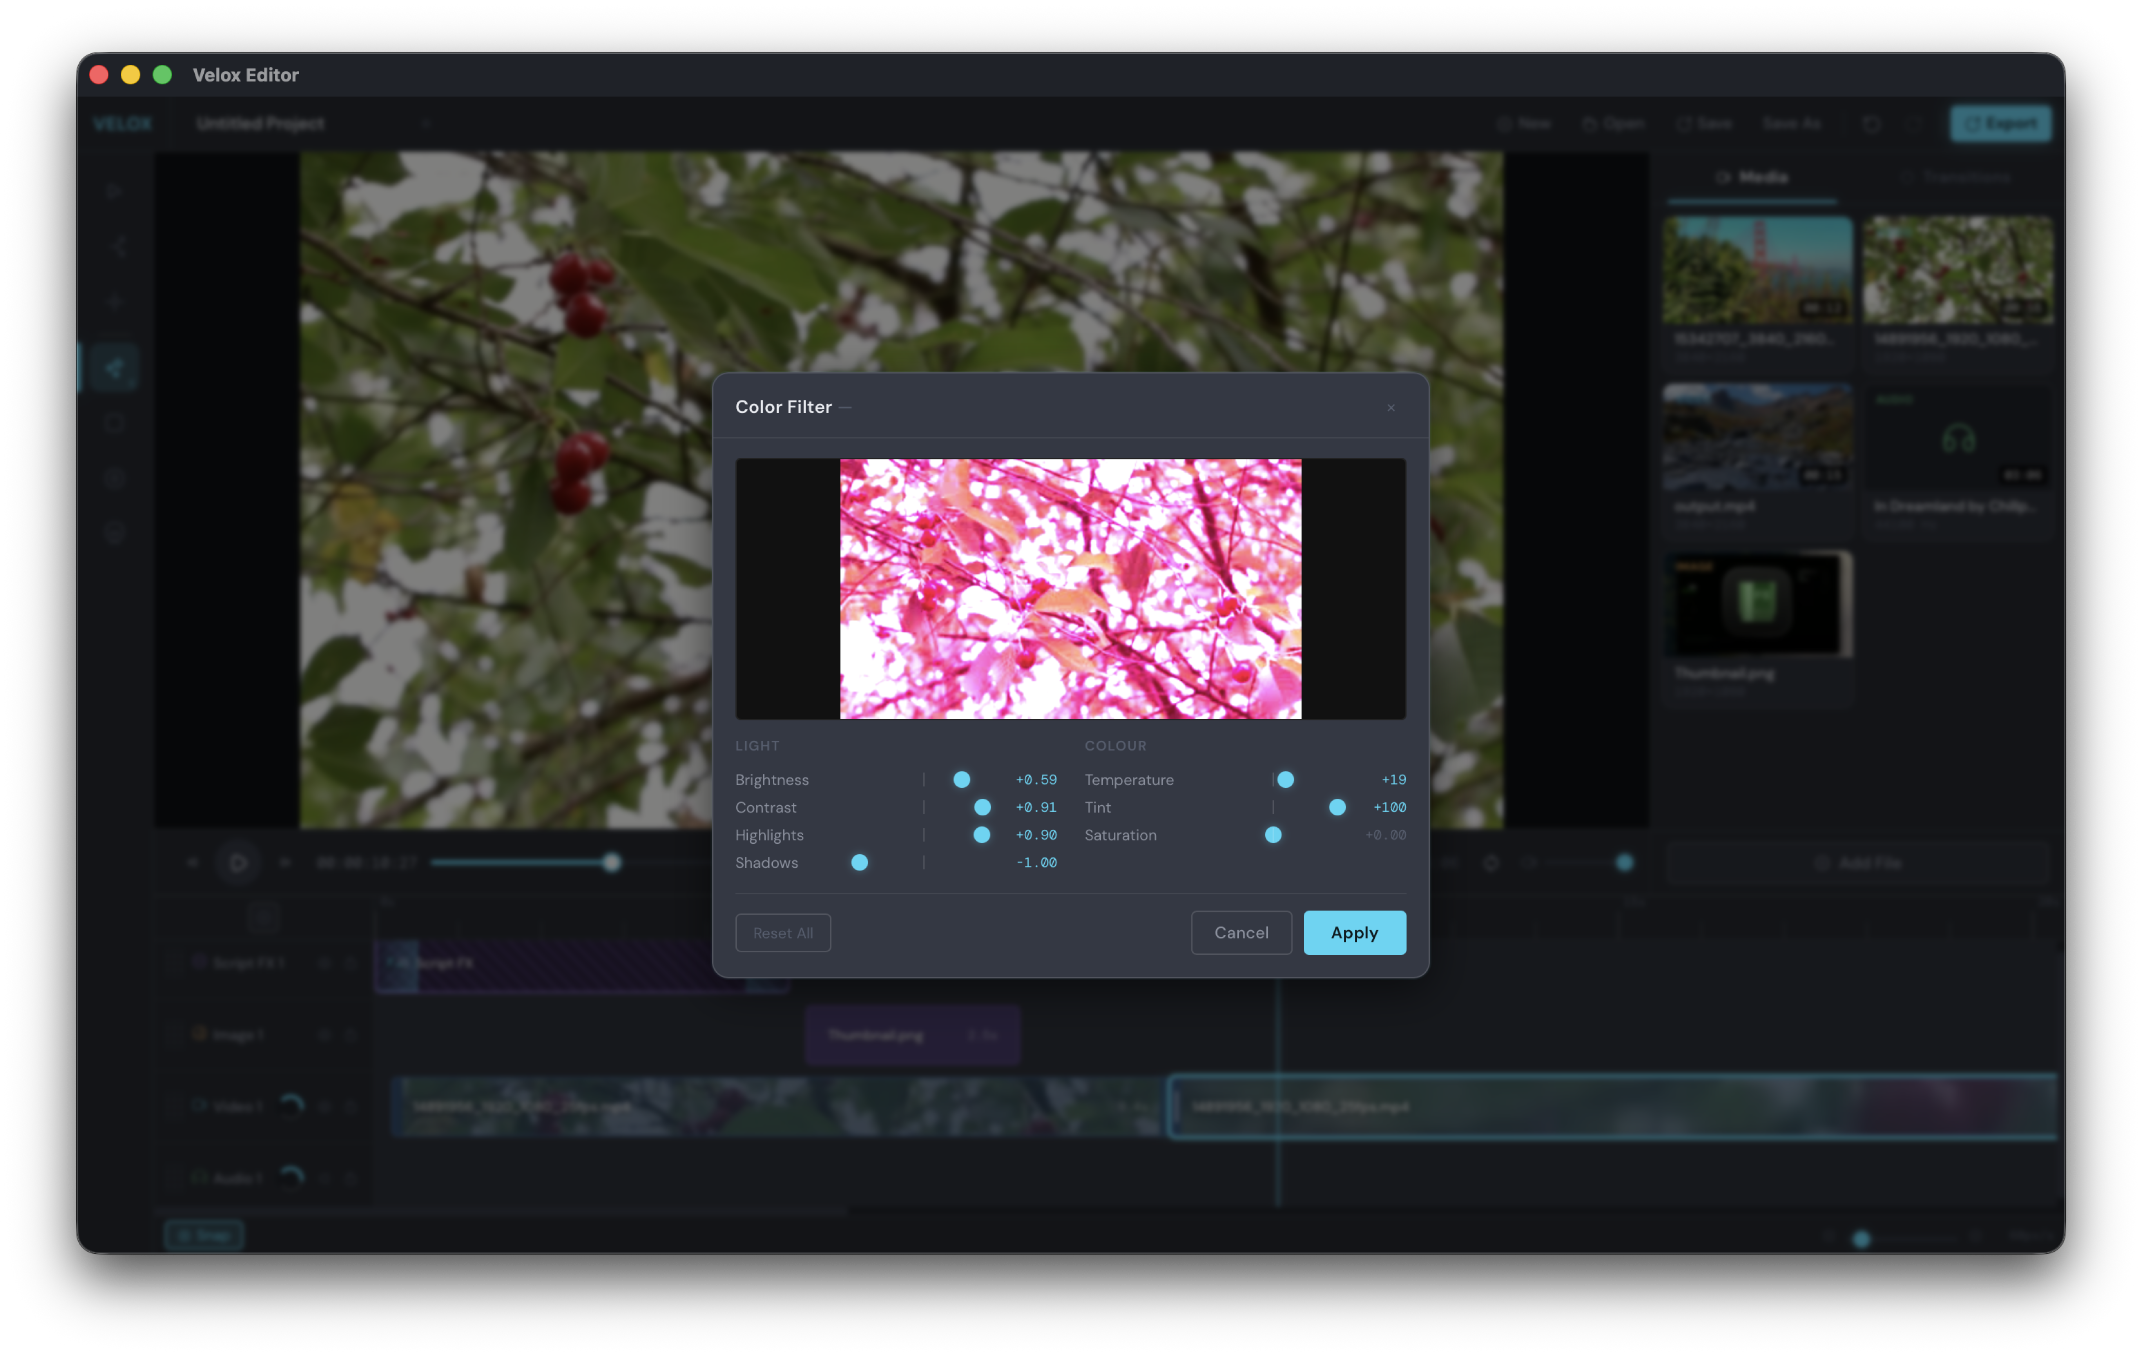Apply the color filter
Image resolution: width=2142 pixels, height=1356 pixels.
pos(1354,933)
